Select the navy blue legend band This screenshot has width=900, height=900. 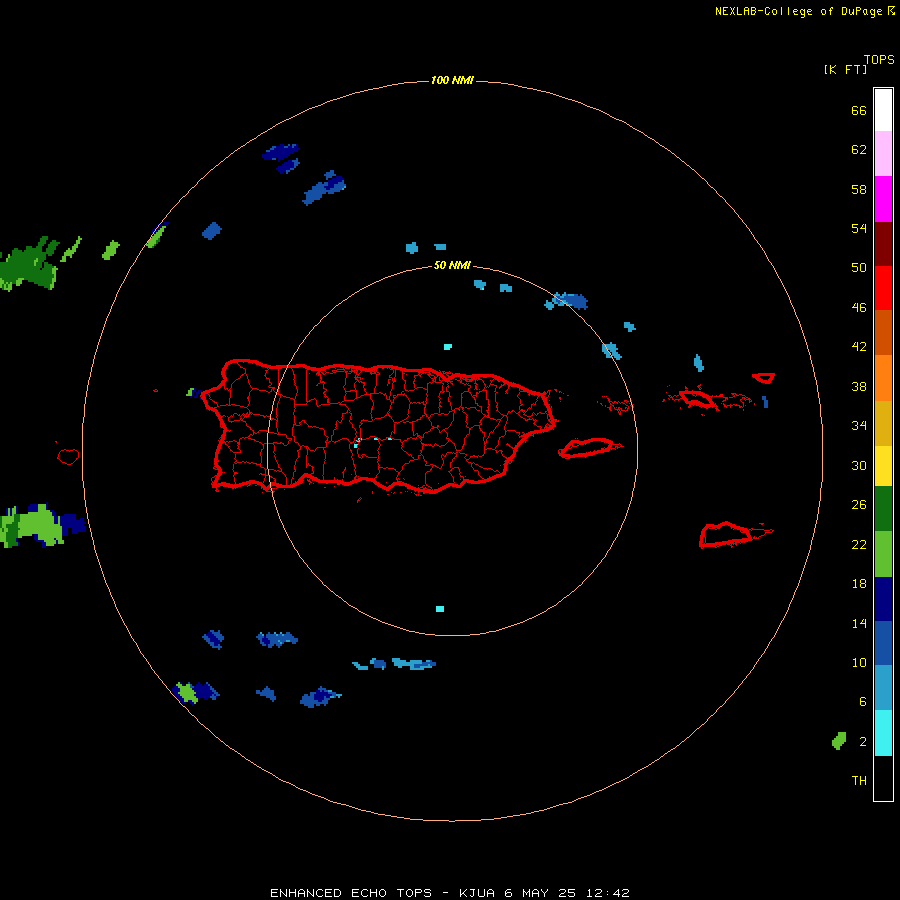pyautogui.click(x=883, y=599)
